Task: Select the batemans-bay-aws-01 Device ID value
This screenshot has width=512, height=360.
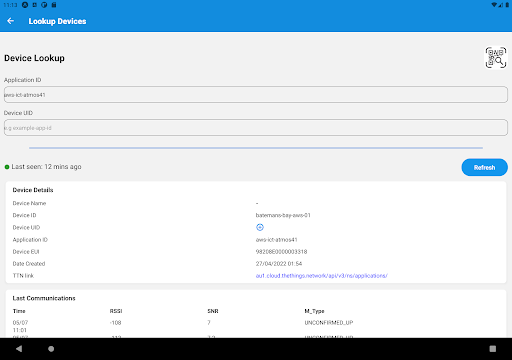Action: [283, 215]
